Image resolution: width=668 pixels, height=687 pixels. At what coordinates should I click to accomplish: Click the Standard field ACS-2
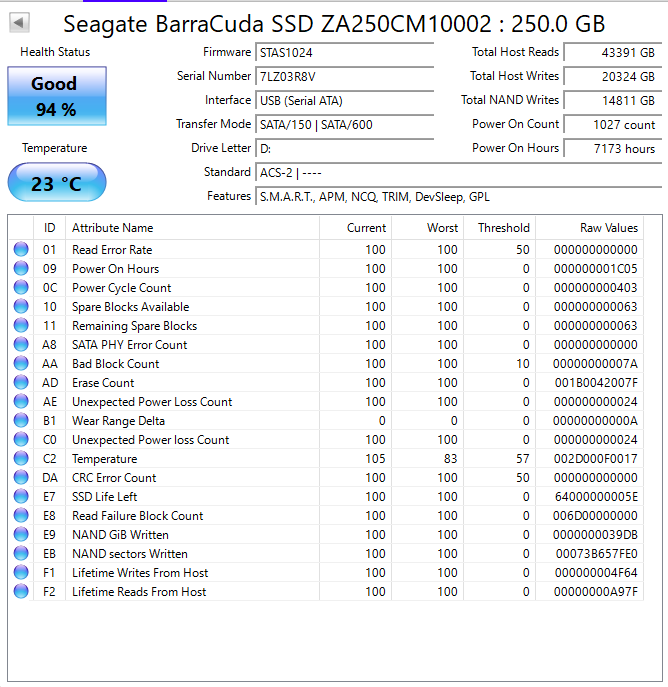(458, 173)
